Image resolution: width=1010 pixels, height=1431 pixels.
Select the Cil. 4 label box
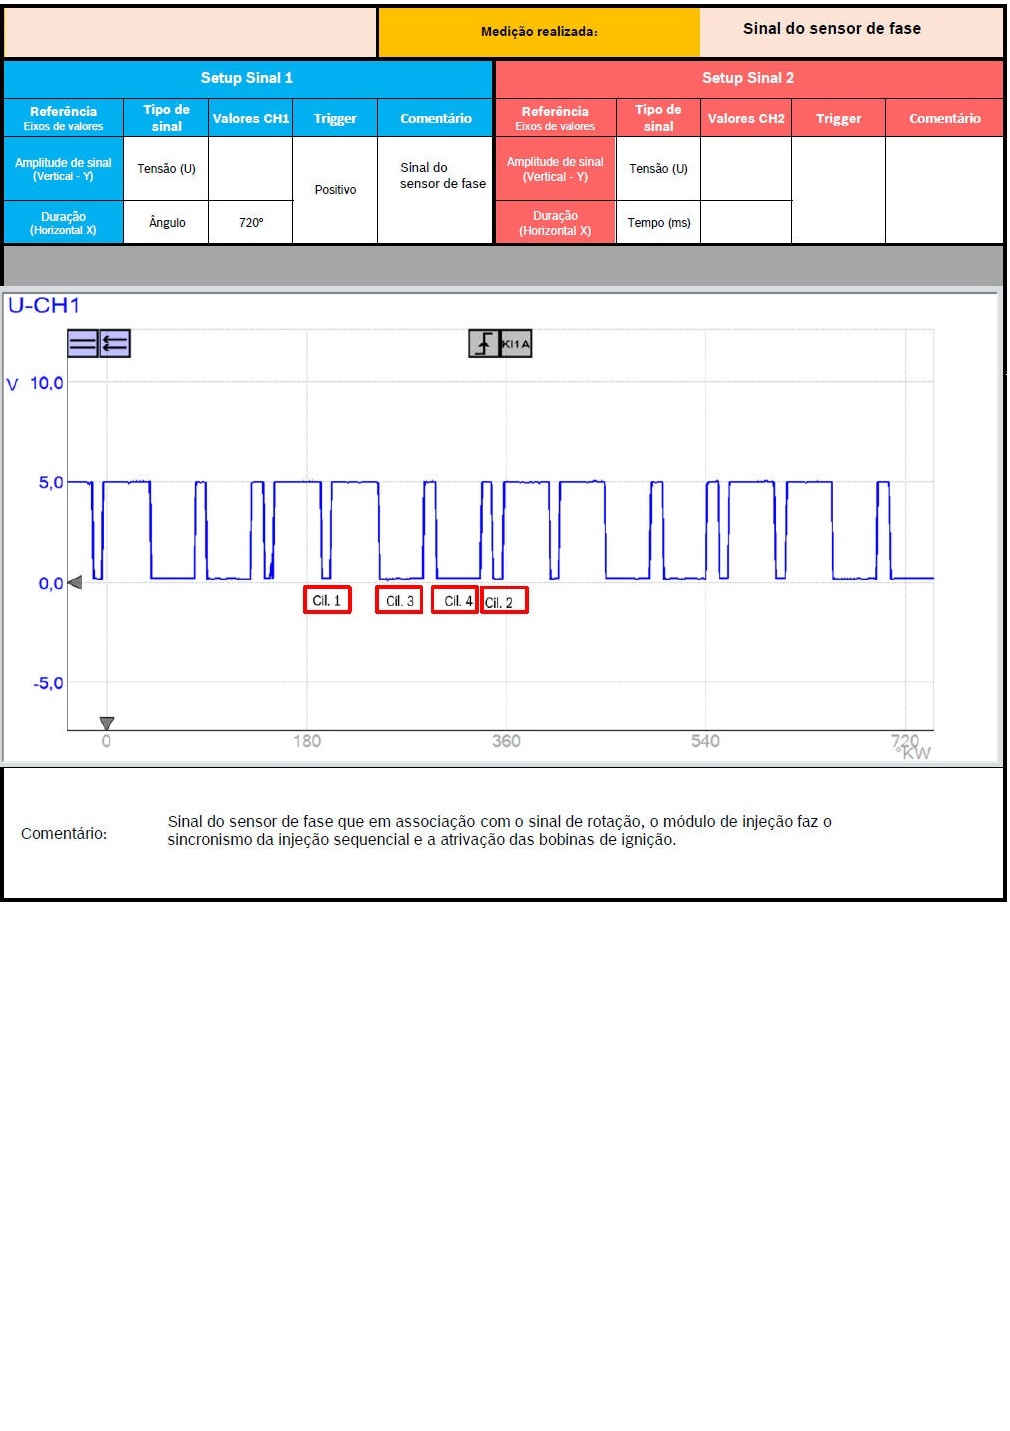pos(456,600)
